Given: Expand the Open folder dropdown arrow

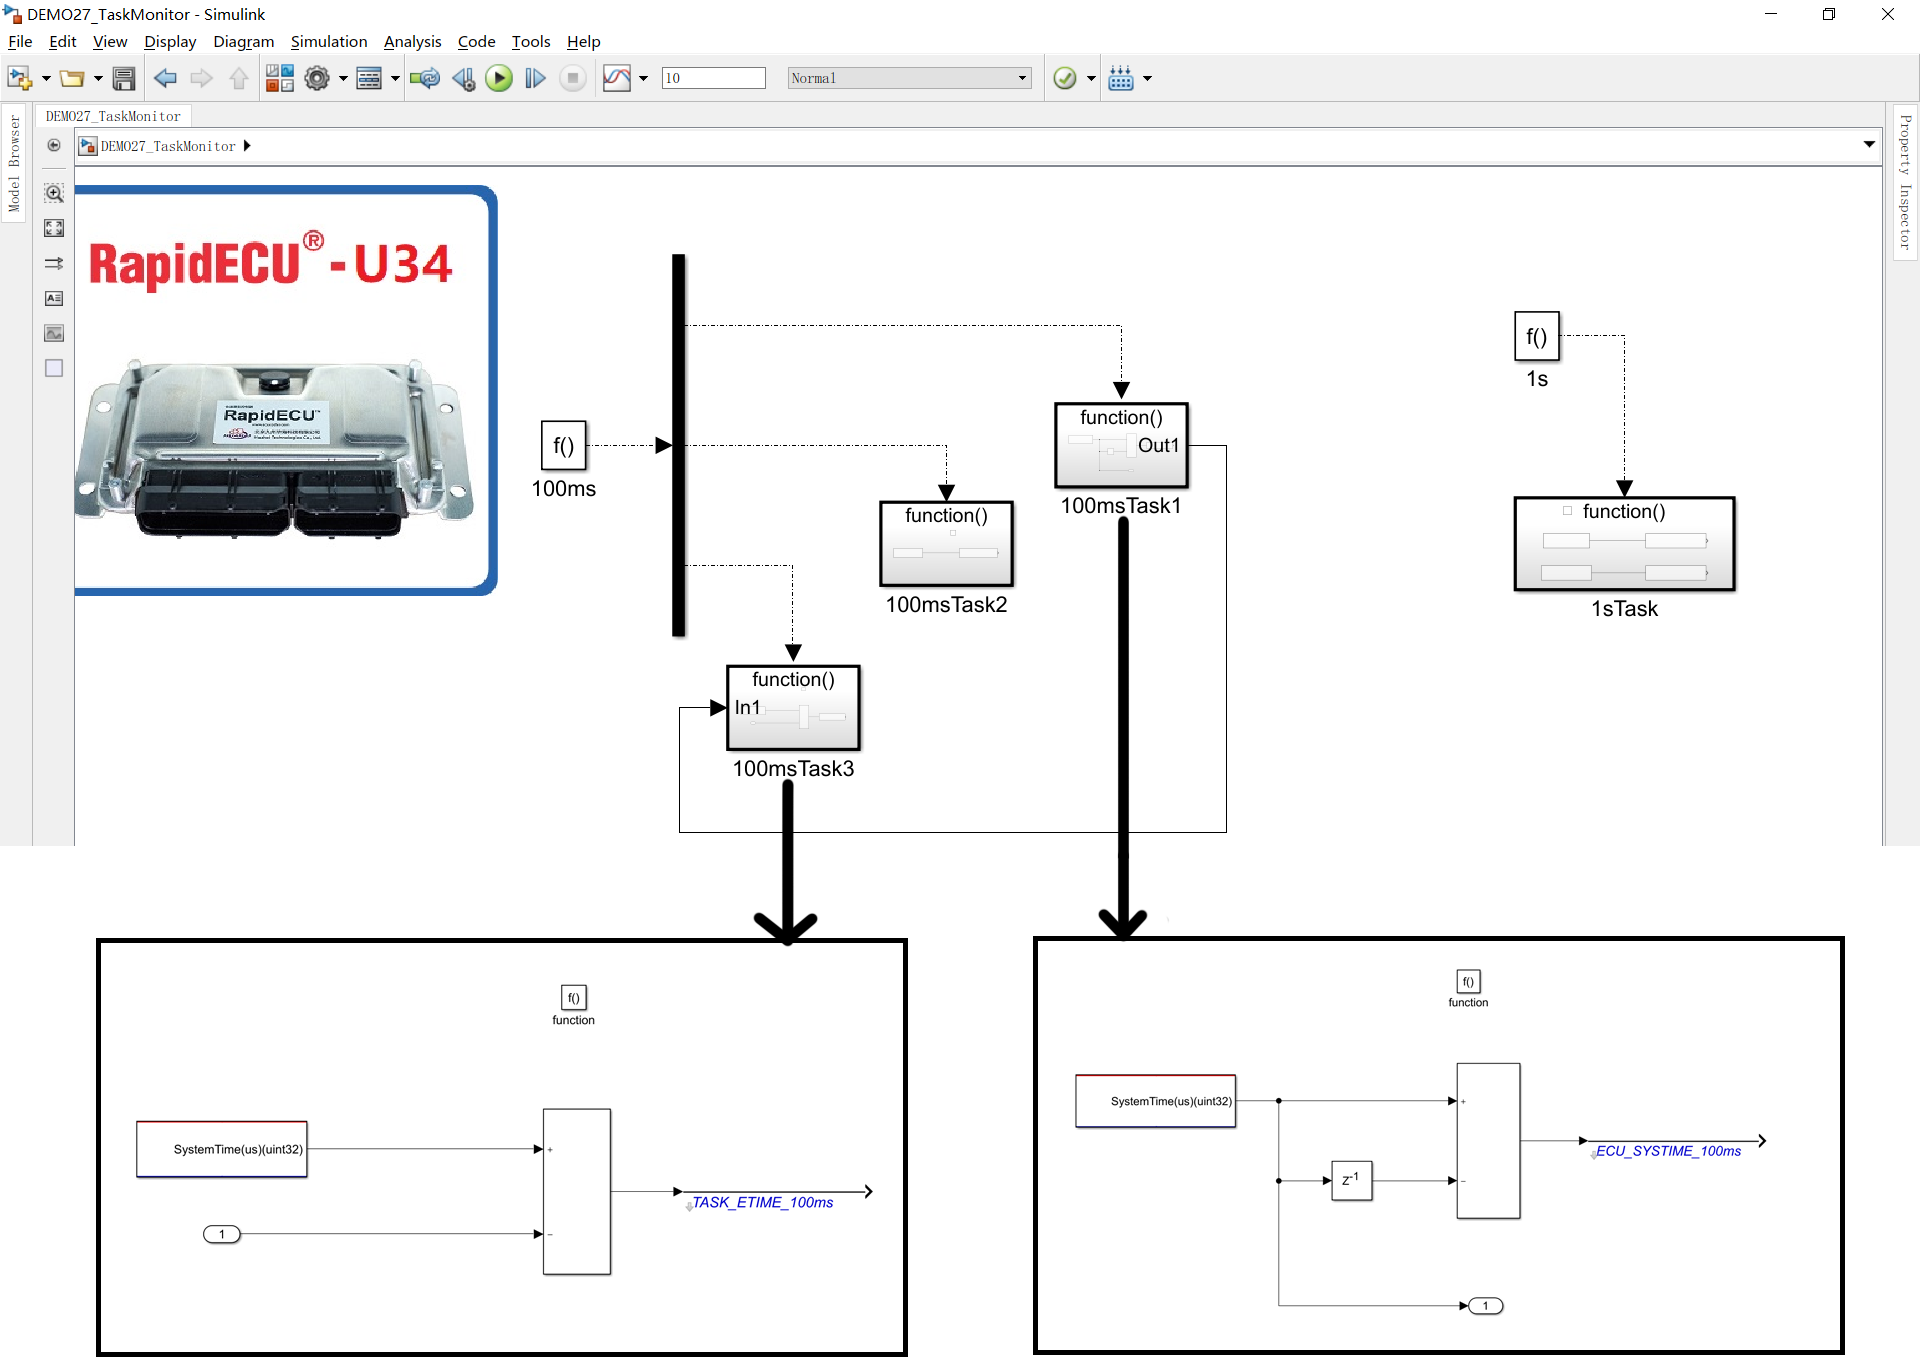Looking at the screenshot, I should click(98, 78).
